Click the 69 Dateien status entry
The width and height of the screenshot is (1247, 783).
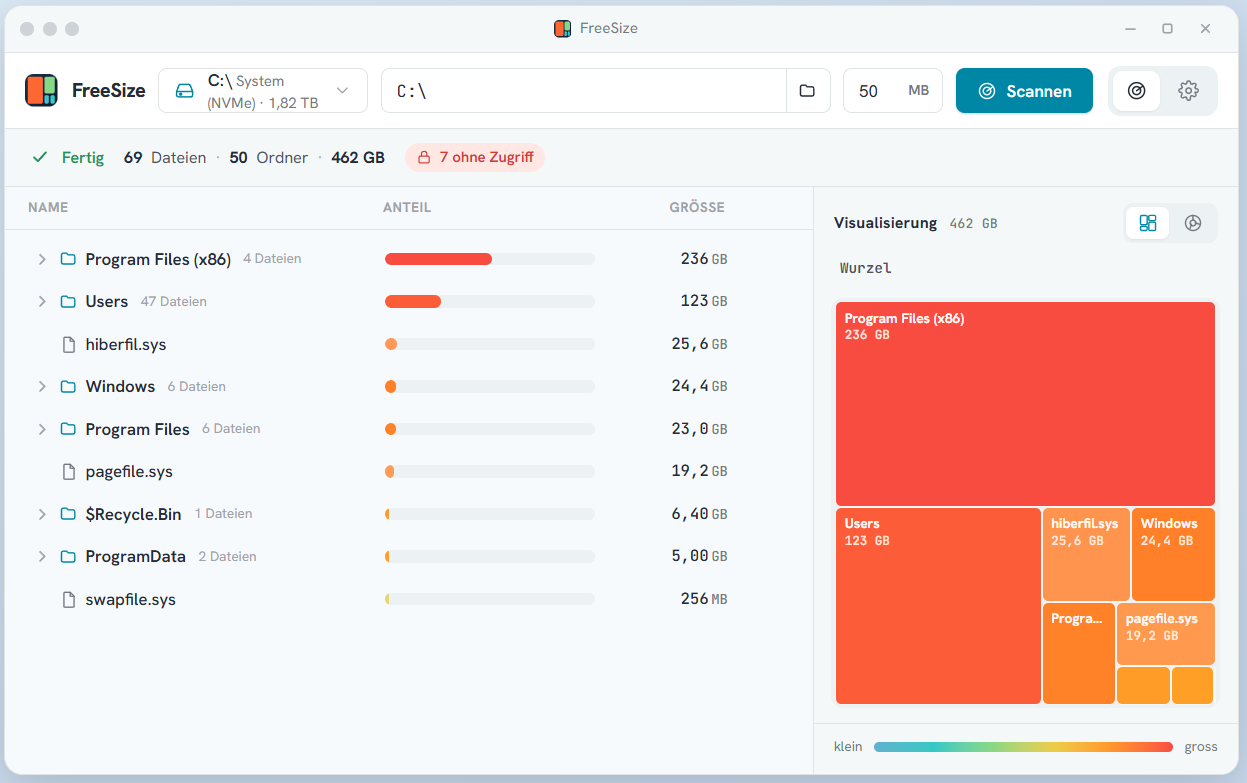coord(165,157)
